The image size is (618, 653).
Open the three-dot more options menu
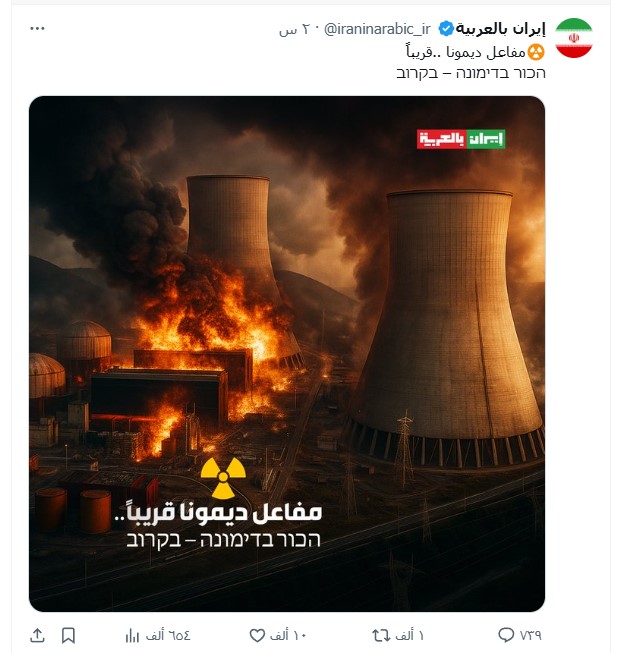click(x=37, y=29)
